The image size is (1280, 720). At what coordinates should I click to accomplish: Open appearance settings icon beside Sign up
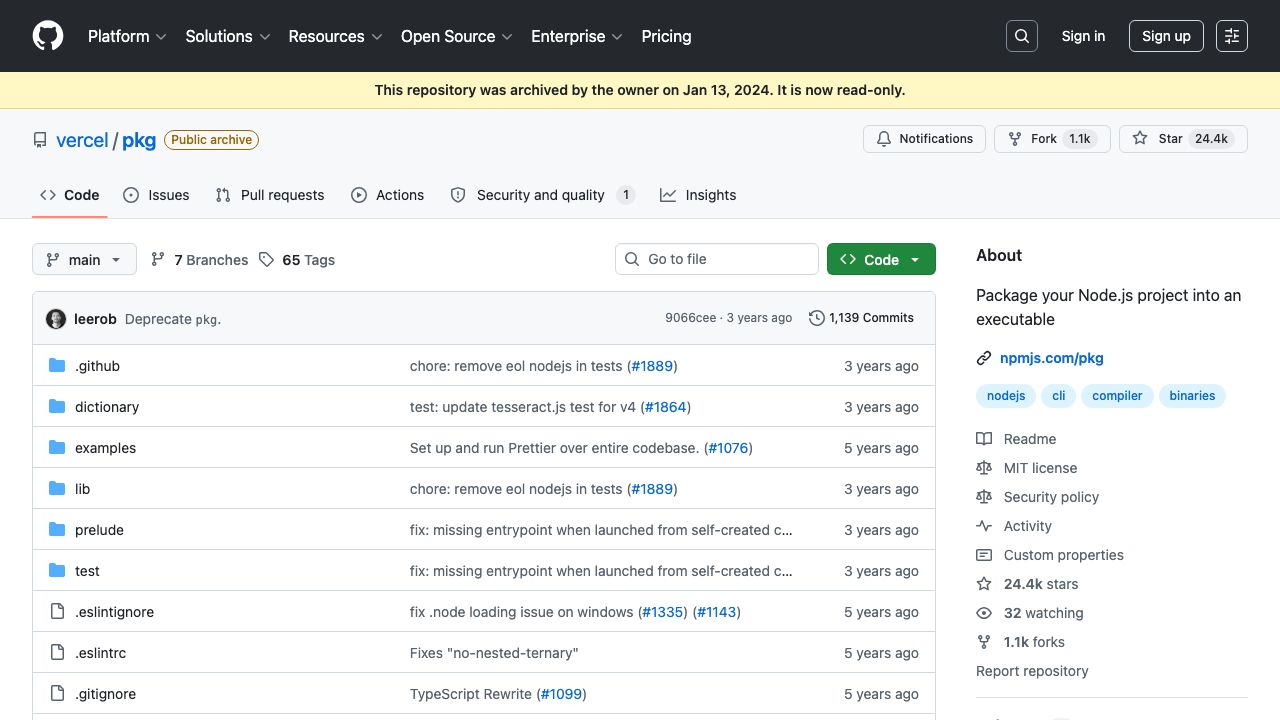1232,36
